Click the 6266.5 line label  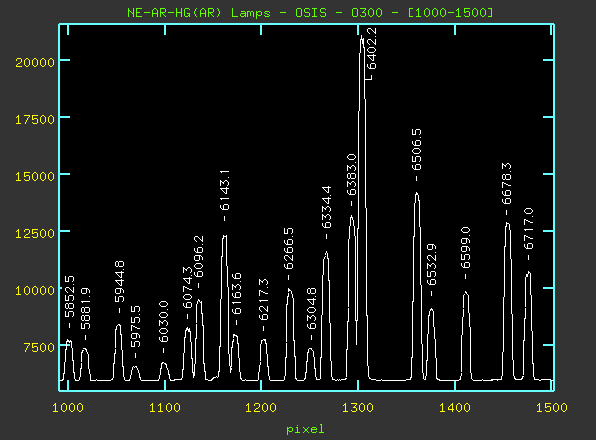288,248
